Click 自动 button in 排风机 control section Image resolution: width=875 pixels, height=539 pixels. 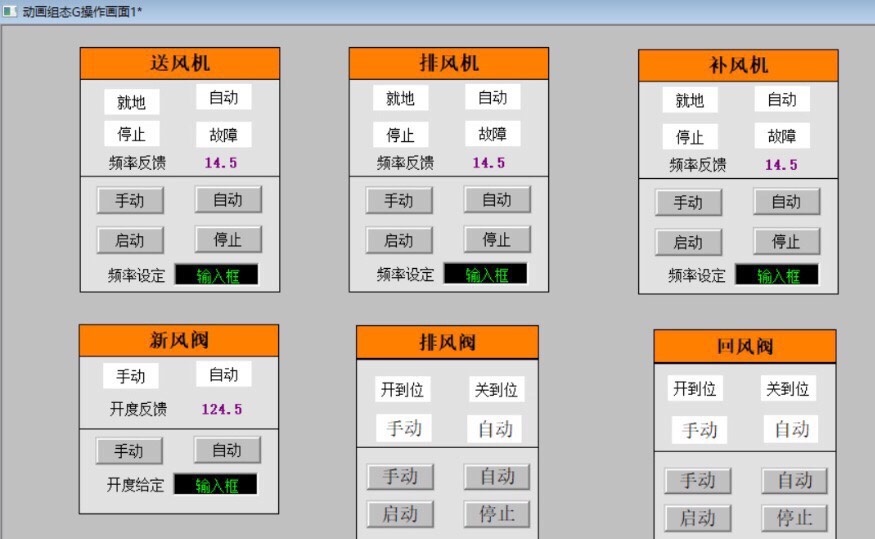coord(497,199)
